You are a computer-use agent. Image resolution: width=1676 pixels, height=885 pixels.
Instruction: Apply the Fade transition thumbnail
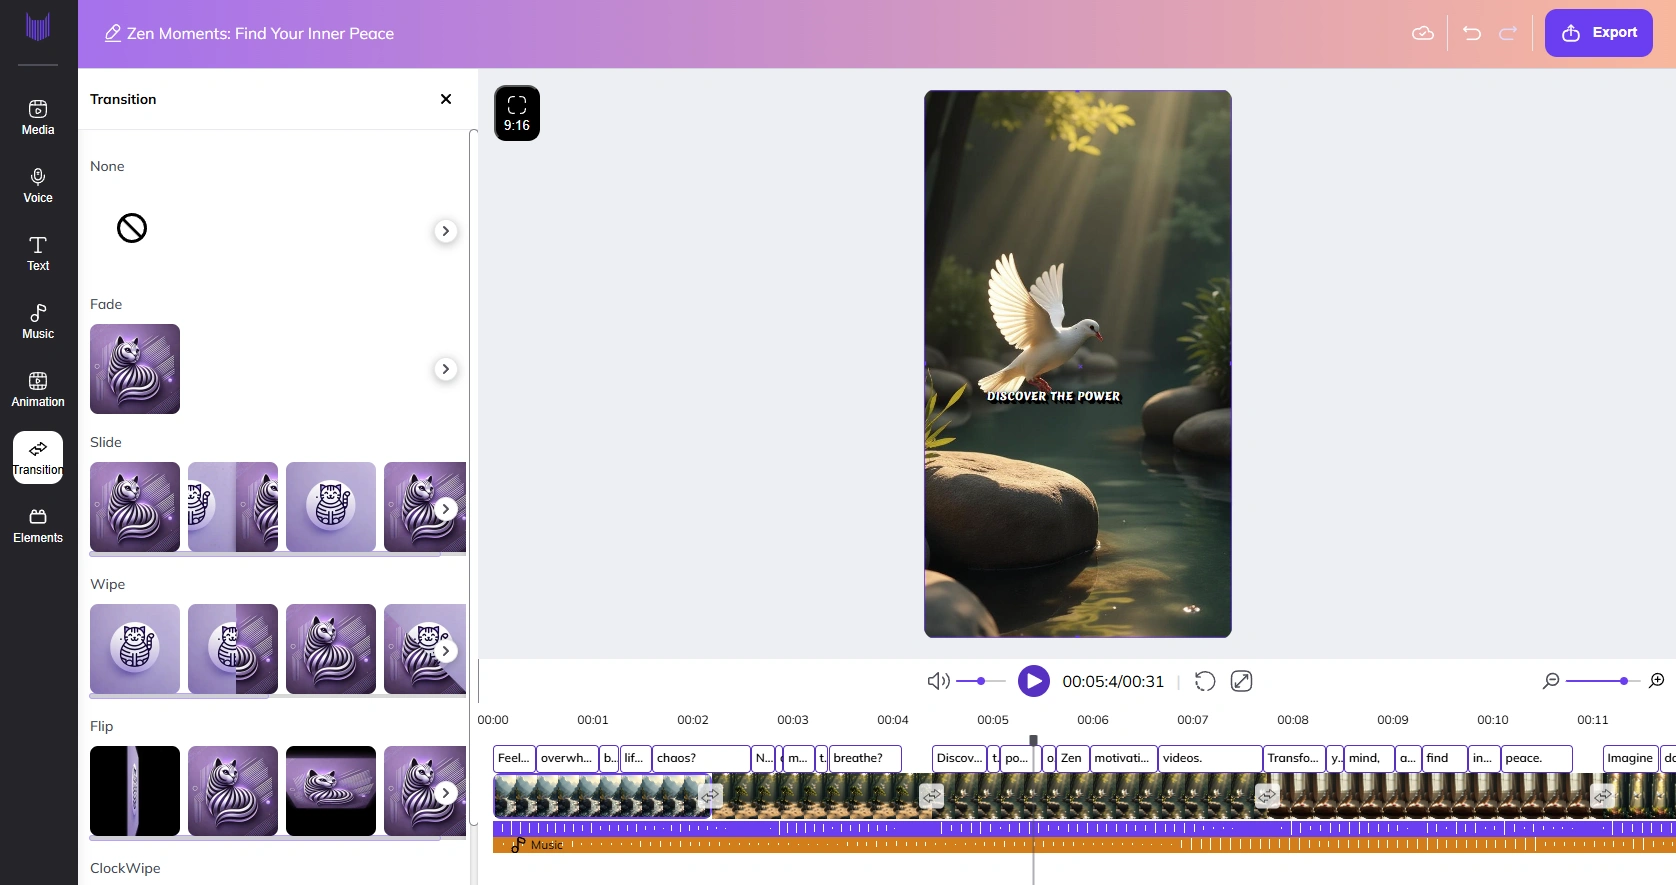pyautogui.click(x=135, y=369)
